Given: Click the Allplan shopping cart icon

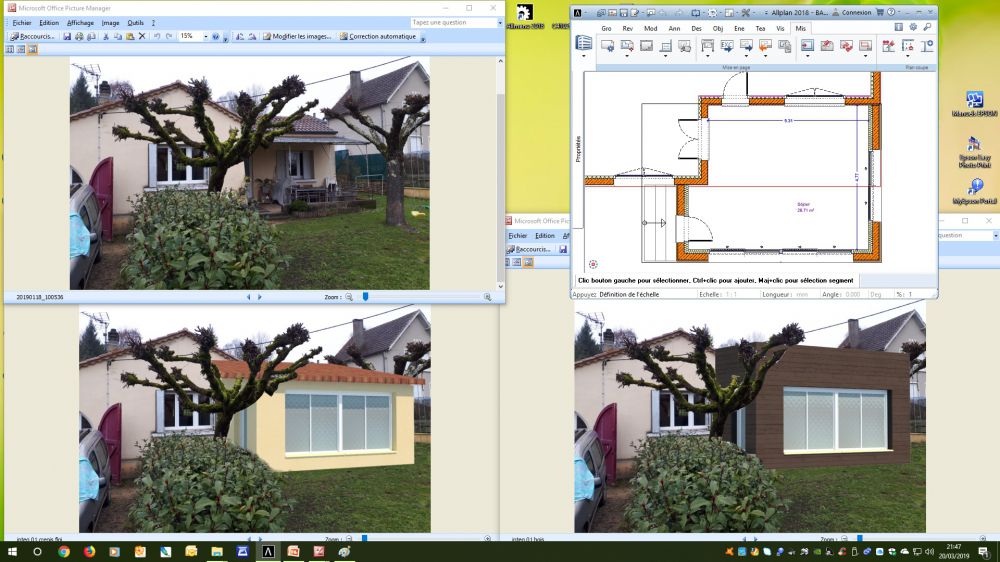Looking at the screenshot, I should 880,13.
